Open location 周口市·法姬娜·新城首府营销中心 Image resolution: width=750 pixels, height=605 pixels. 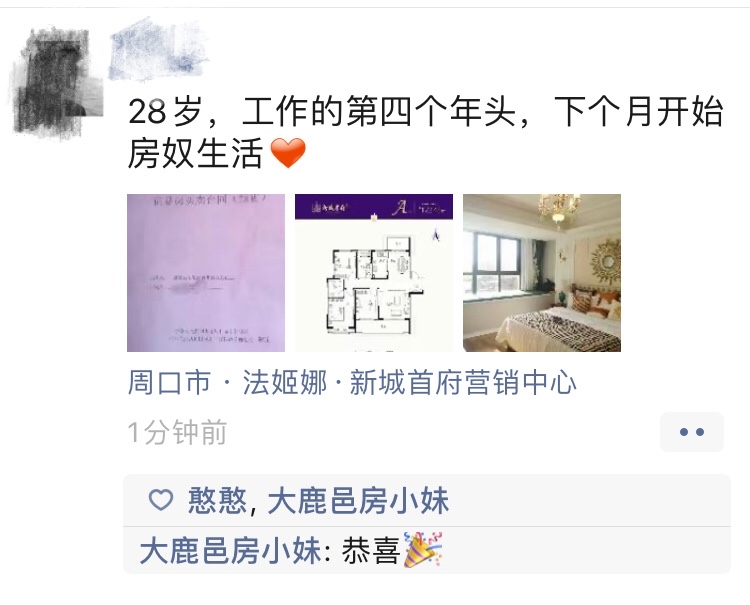(x=352, y=383)
